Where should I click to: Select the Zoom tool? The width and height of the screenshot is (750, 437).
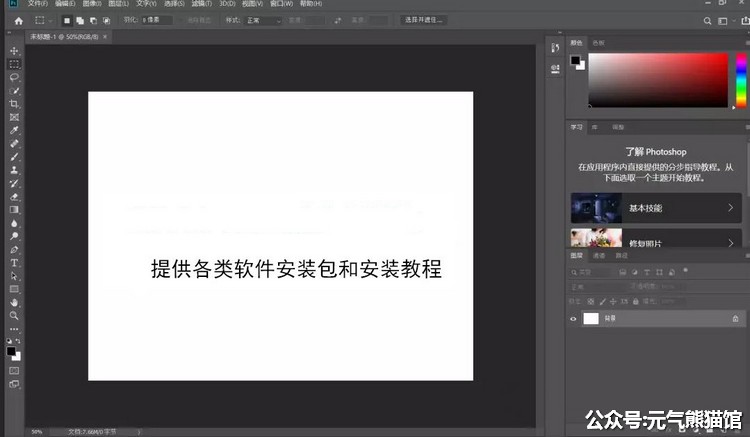pyautogui.click(x=14, y=315)
